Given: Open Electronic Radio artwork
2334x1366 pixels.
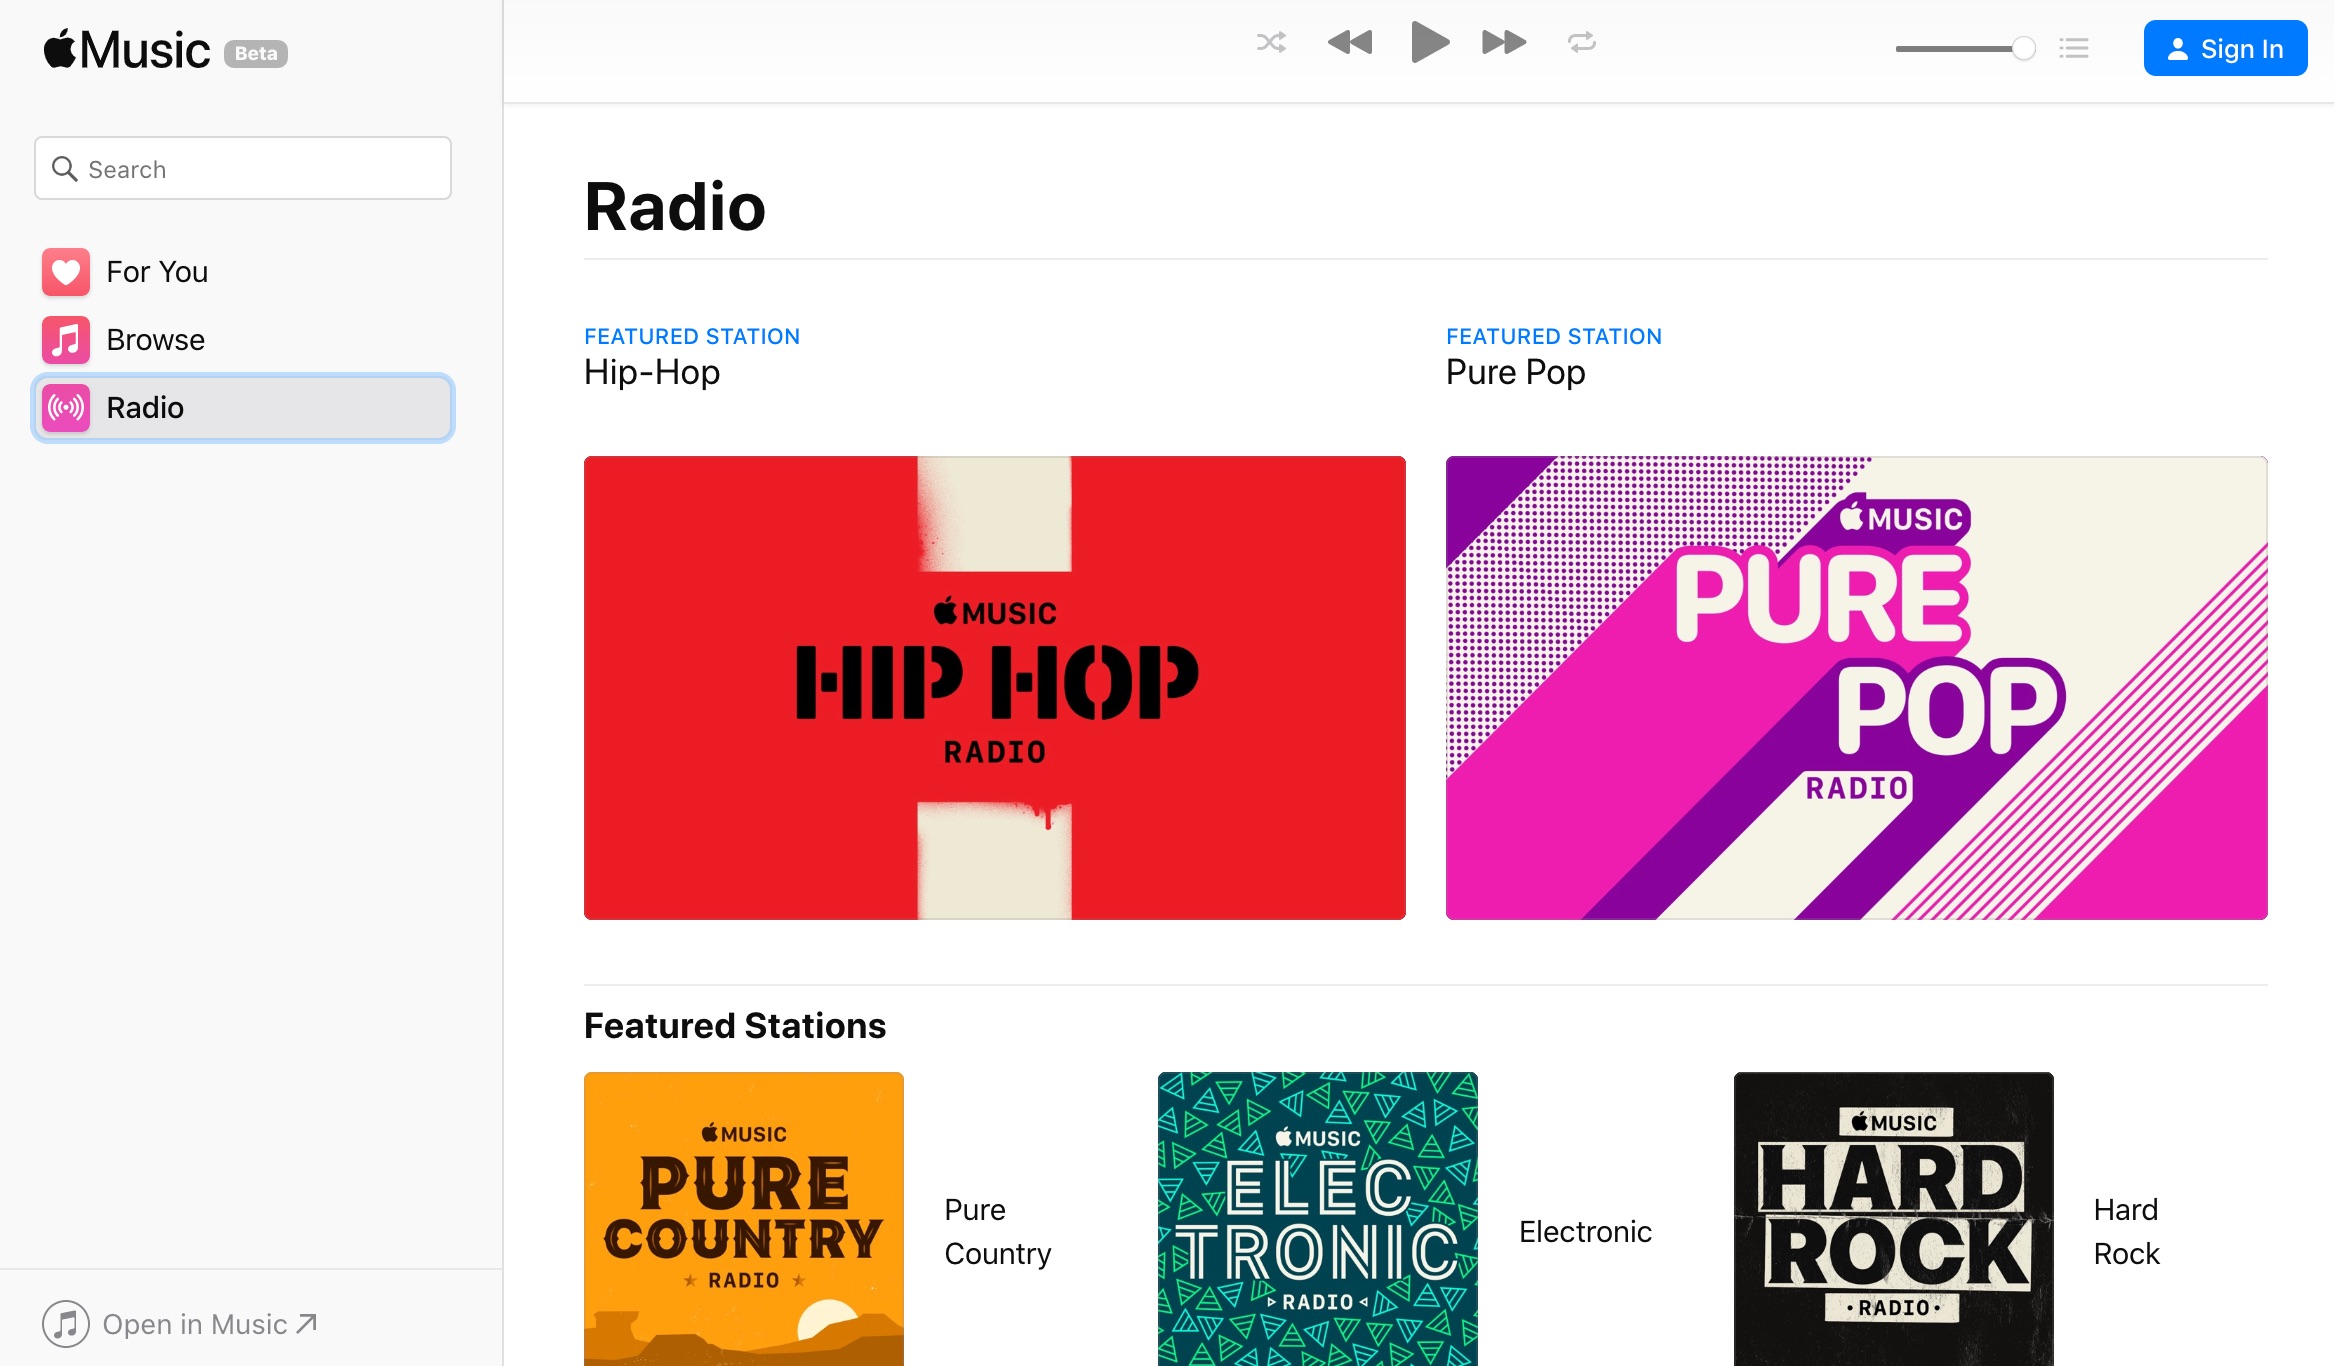Looking at the screenshot, I should click(x=1318, y=1219).
